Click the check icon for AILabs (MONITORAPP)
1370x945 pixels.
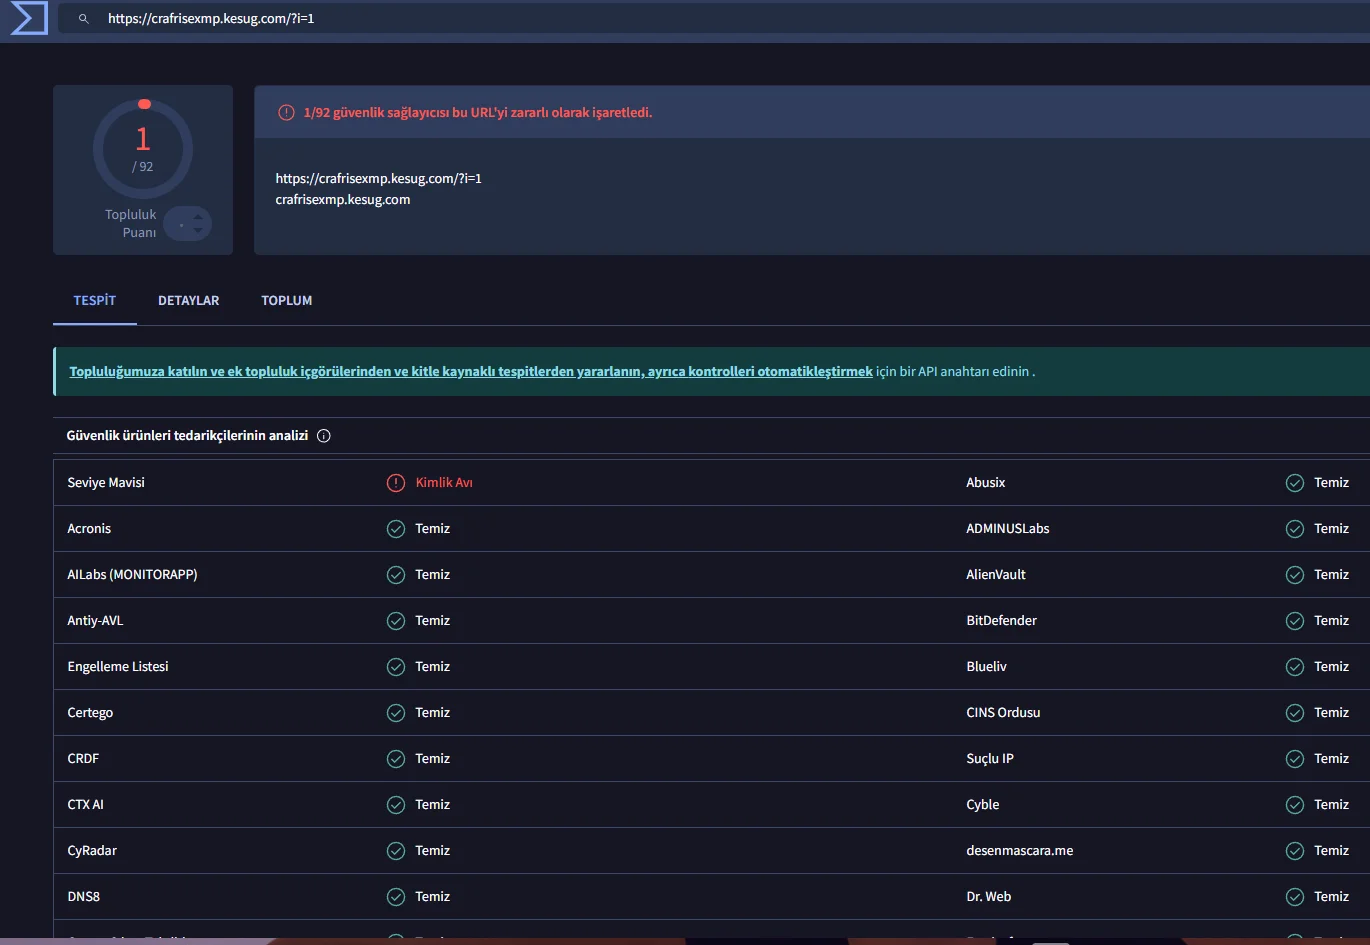click(x=396, y=575)
